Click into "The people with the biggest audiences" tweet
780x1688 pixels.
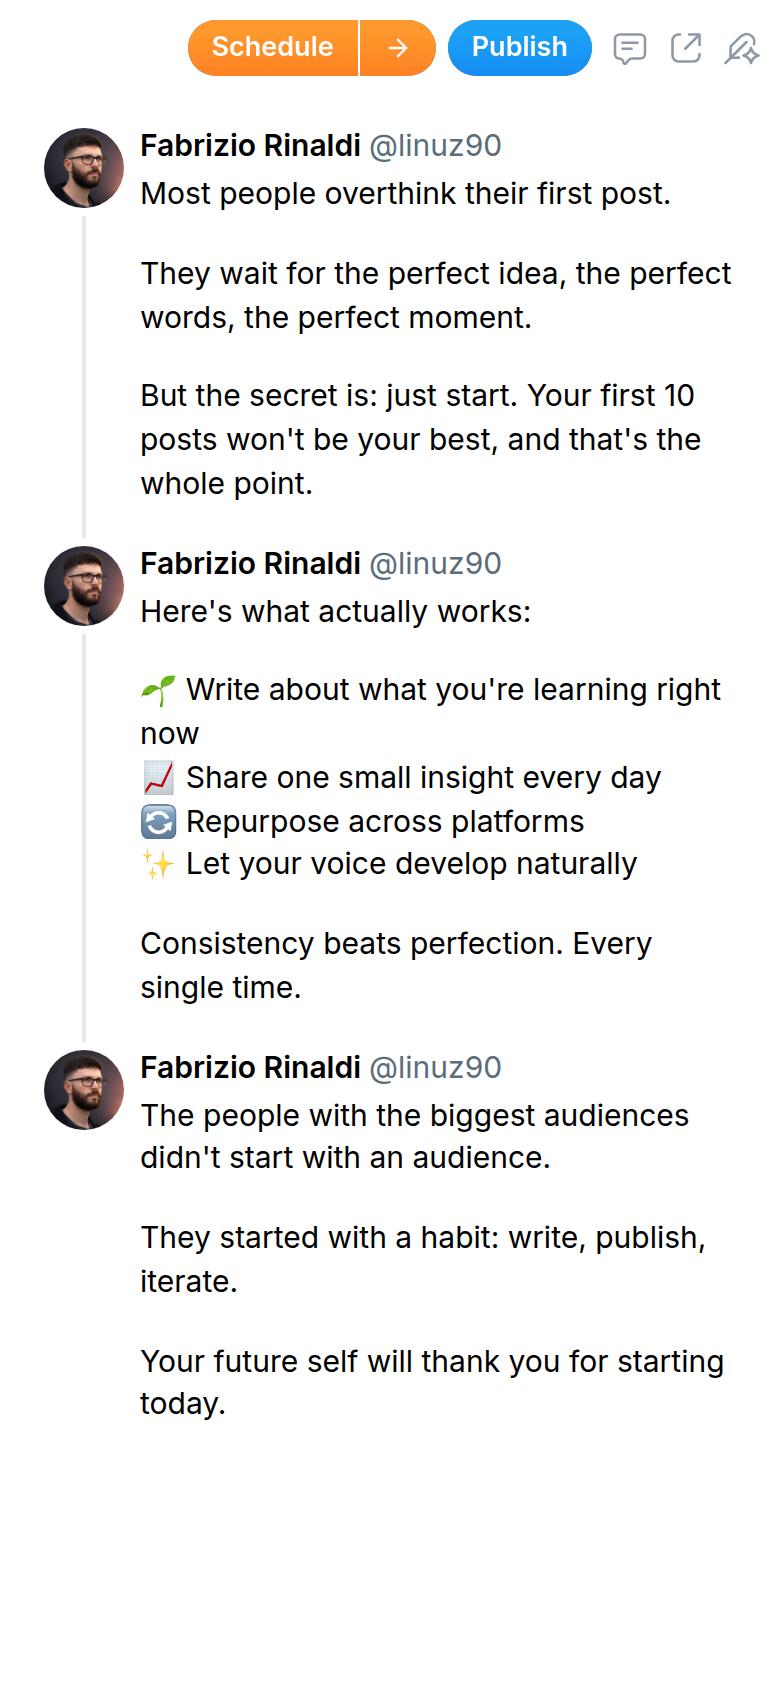414,1116
